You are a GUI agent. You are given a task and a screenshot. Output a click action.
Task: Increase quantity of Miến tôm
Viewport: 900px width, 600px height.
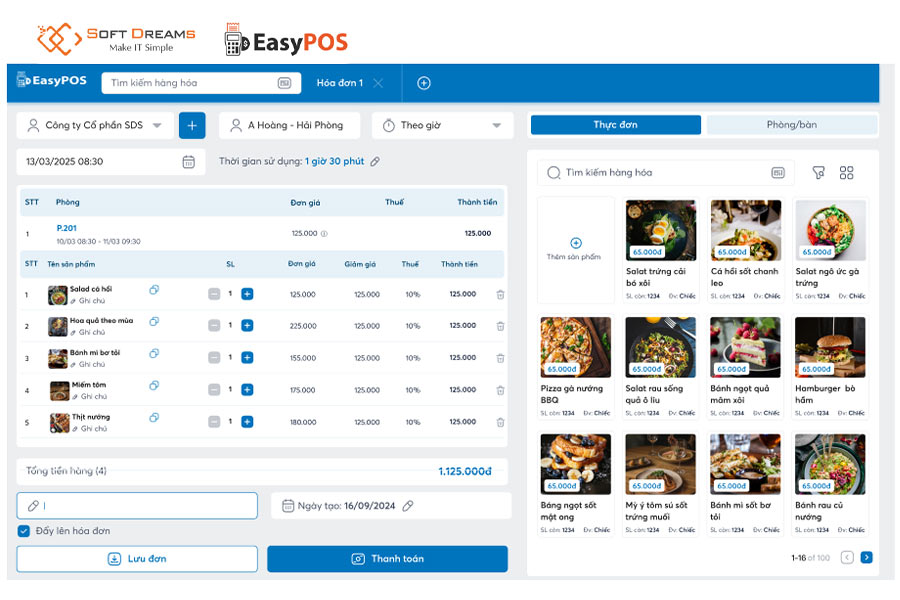point(247,390)
